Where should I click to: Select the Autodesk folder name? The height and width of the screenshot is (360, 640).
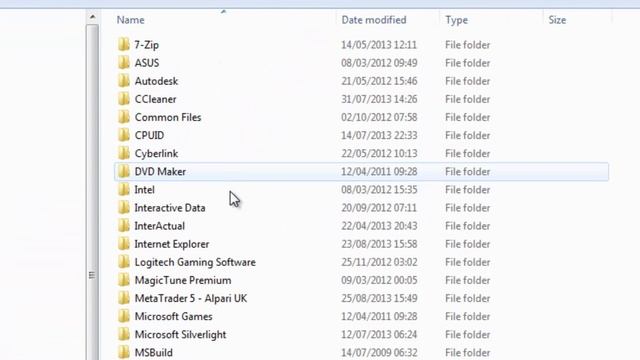tap(156, 81)
